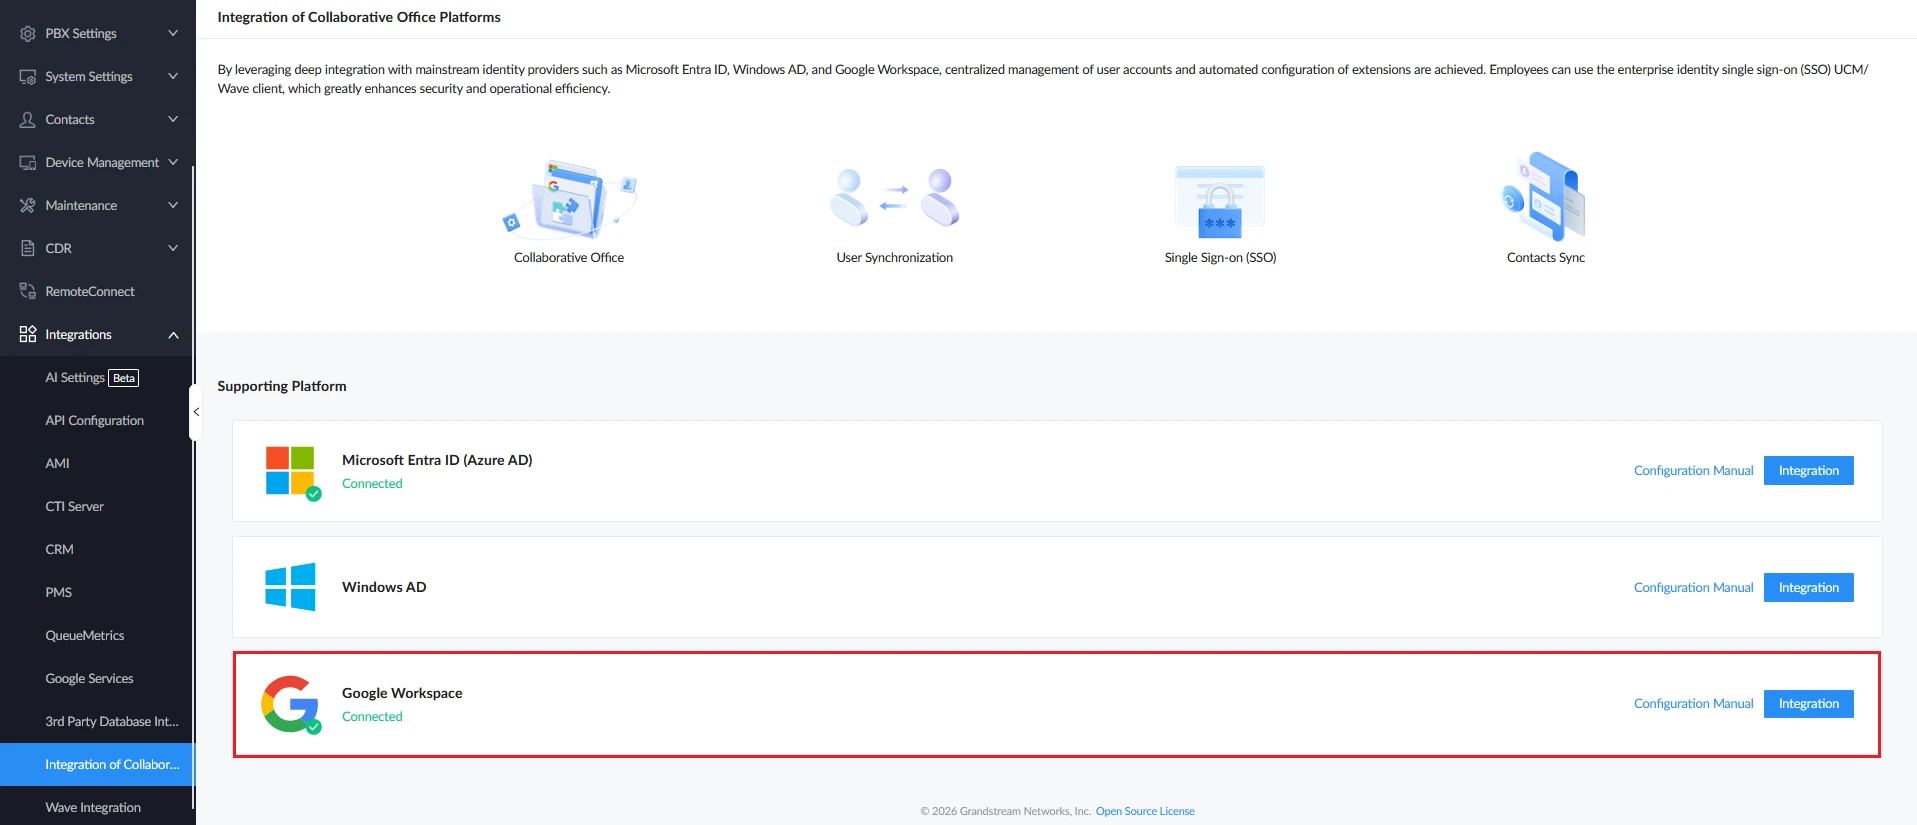Click the Single Sign-on padlock illustration

1220,202
